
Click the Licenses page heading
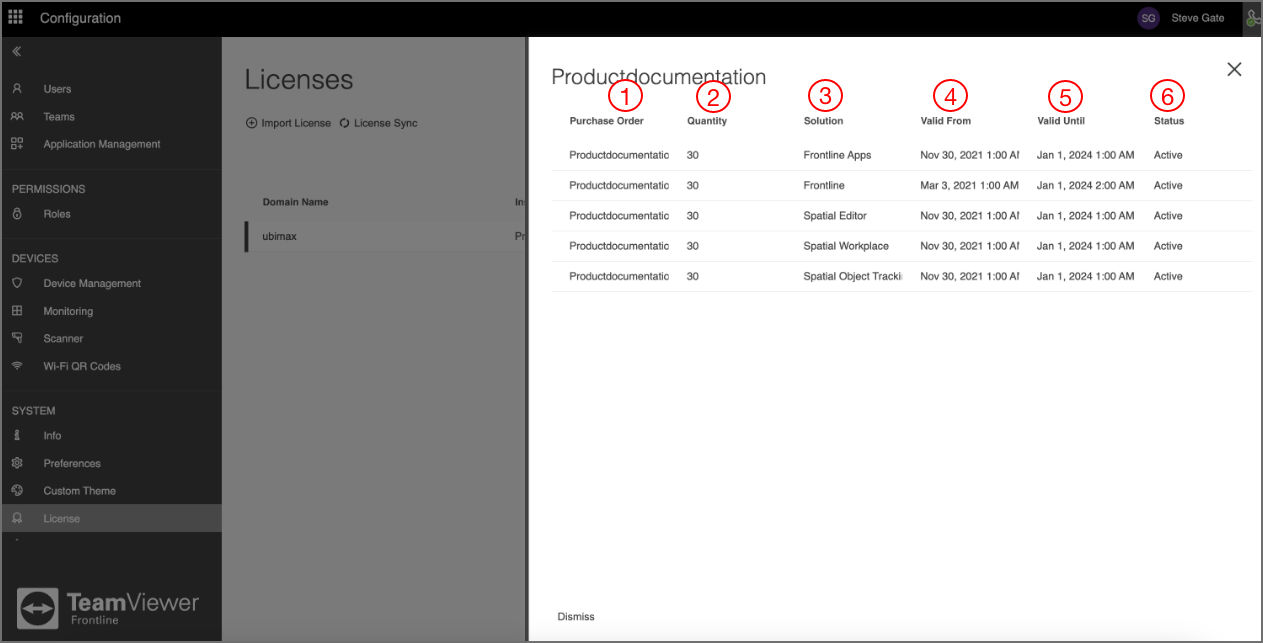tap(299, 80)
